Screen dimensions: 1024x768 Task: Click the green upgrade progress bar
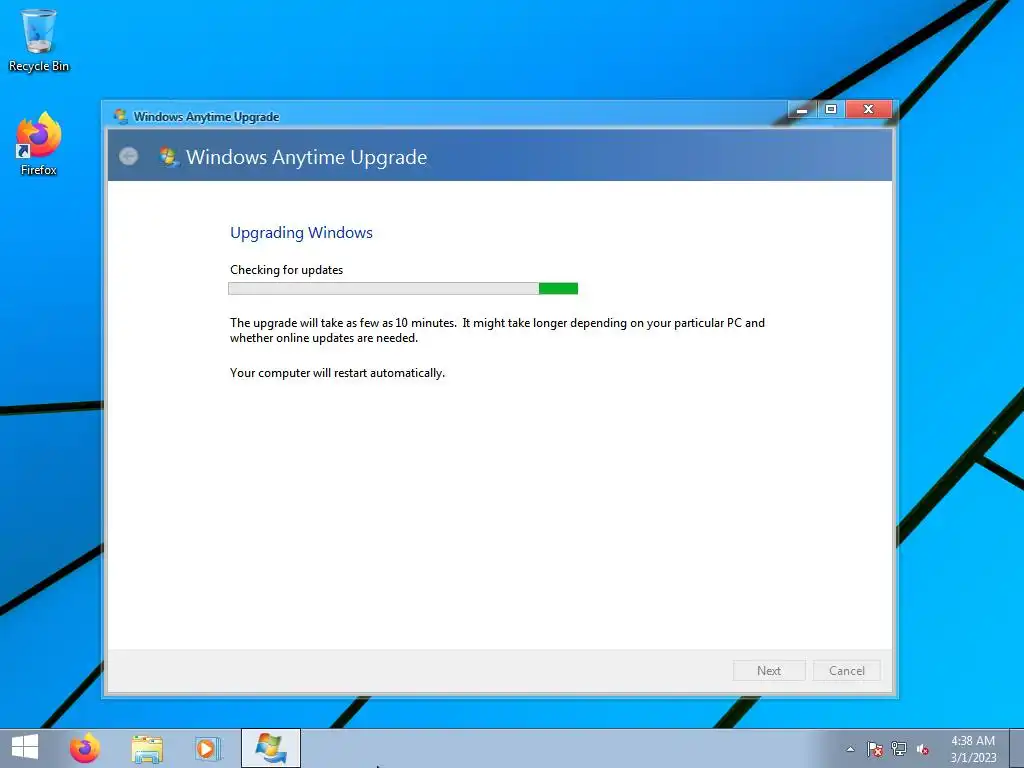pos(403,289)
